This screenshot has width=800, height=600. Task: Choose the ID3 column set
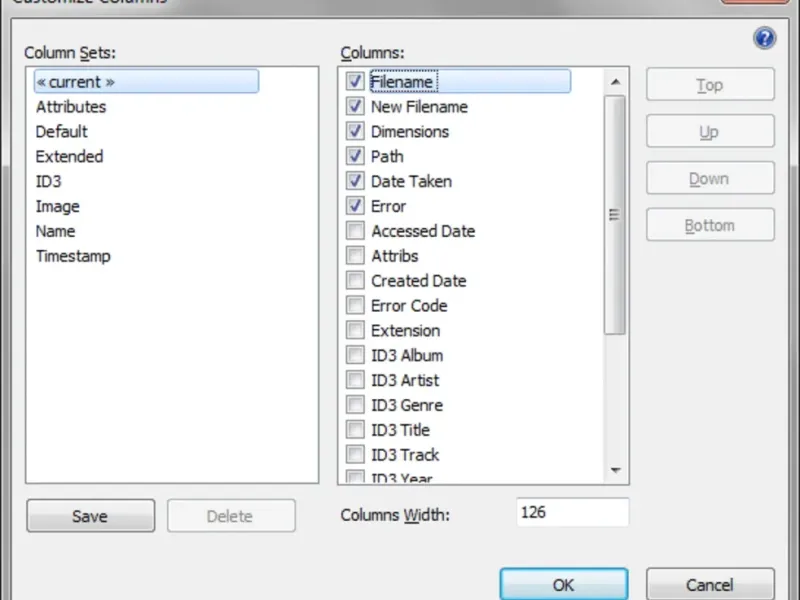pyautogui.click(x=48, y=181)
